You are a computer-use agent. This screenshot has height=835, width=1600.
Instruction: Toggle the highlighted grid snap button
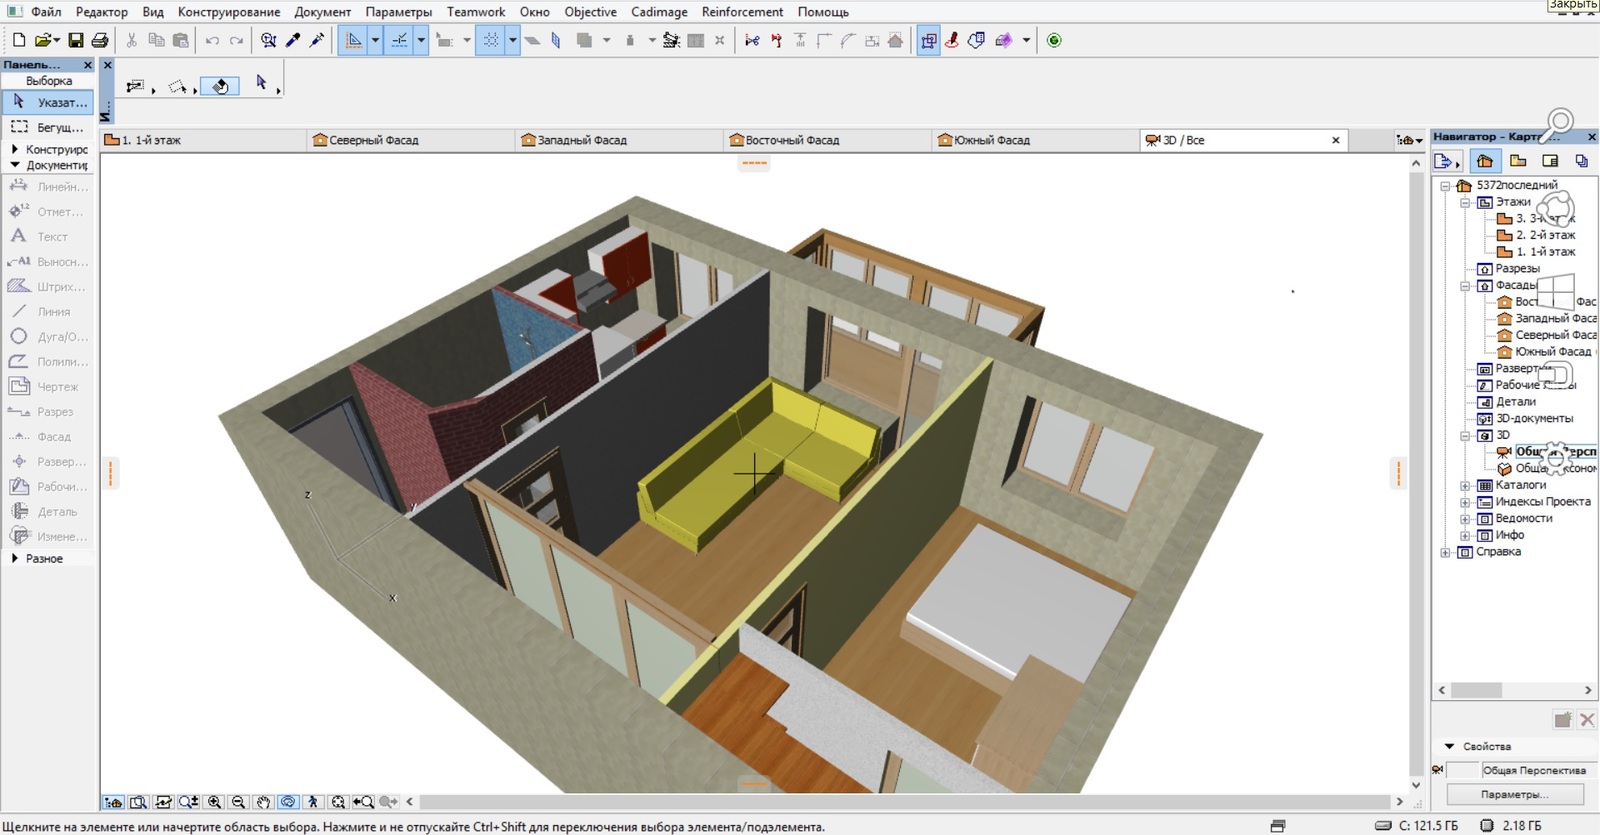[490, 40]
